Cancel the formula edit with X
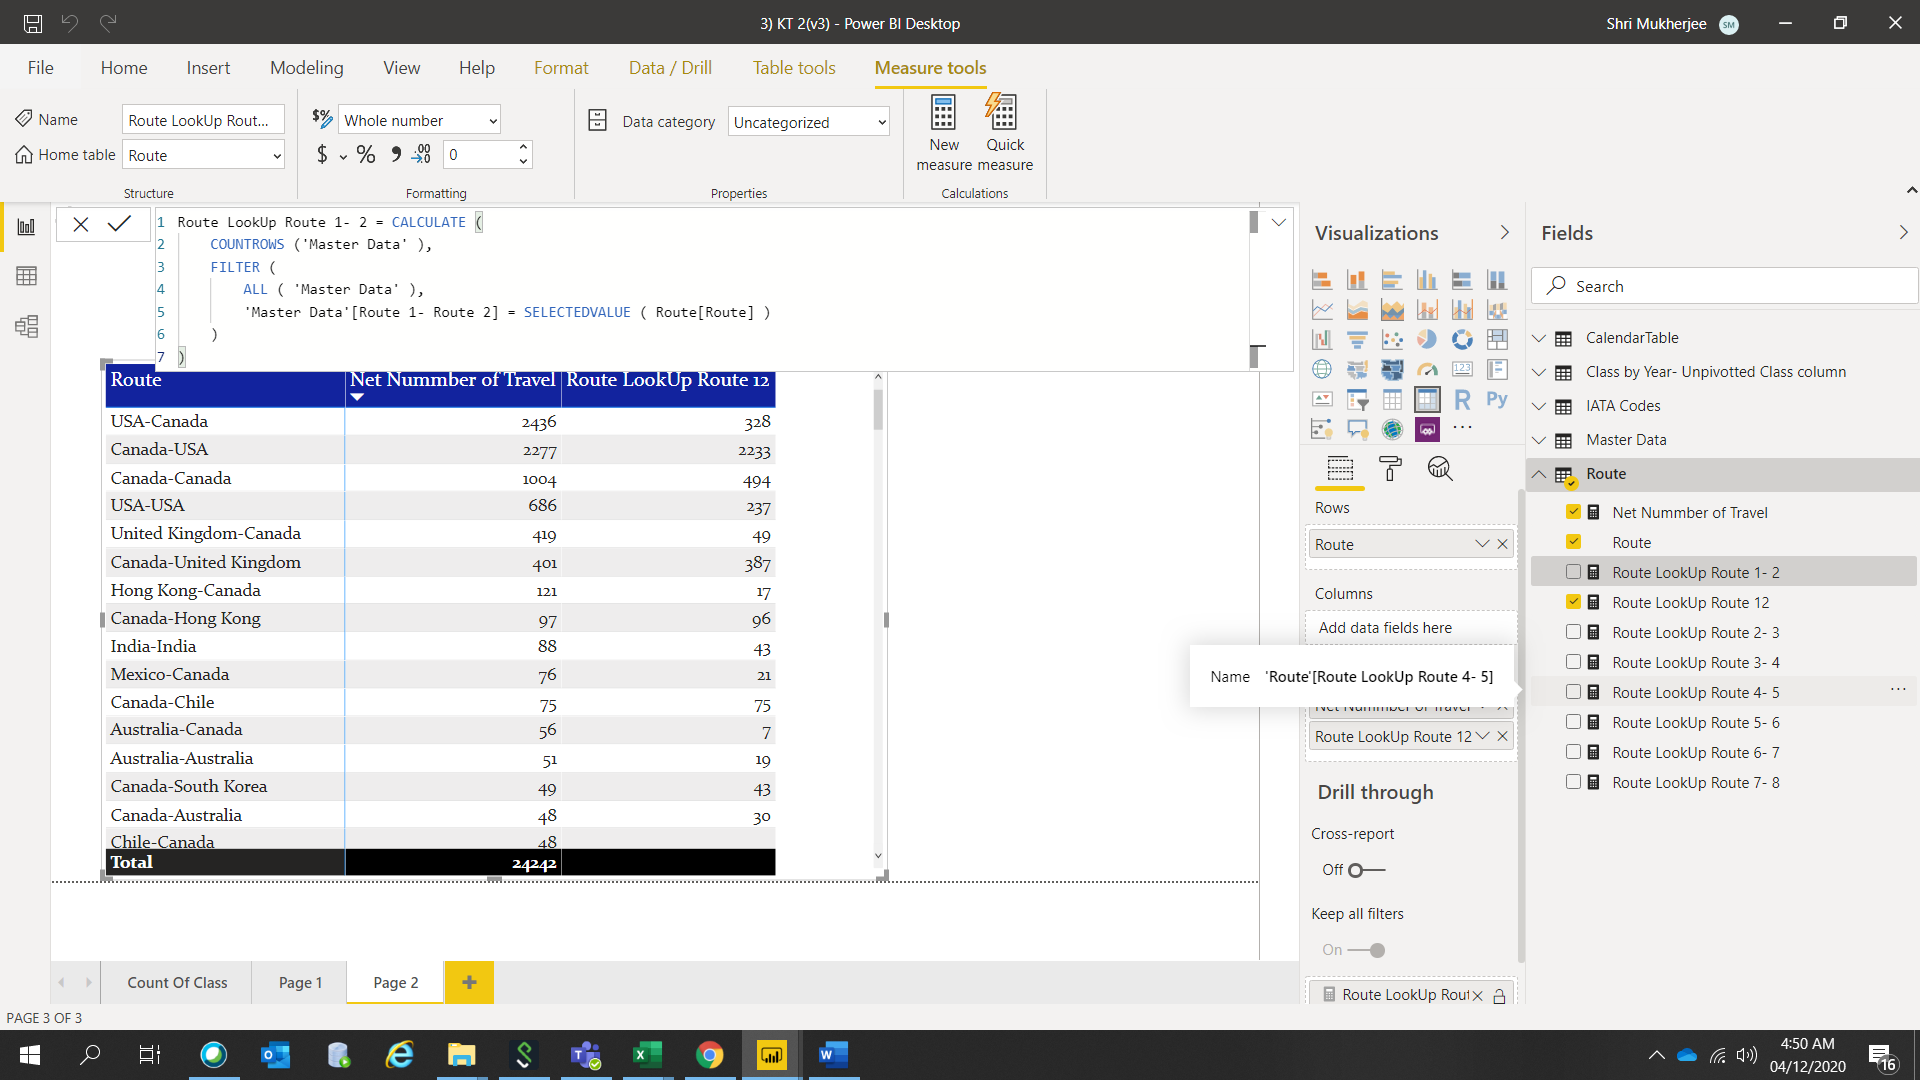Screen dimensions: 1920x1080 point(81,224)
